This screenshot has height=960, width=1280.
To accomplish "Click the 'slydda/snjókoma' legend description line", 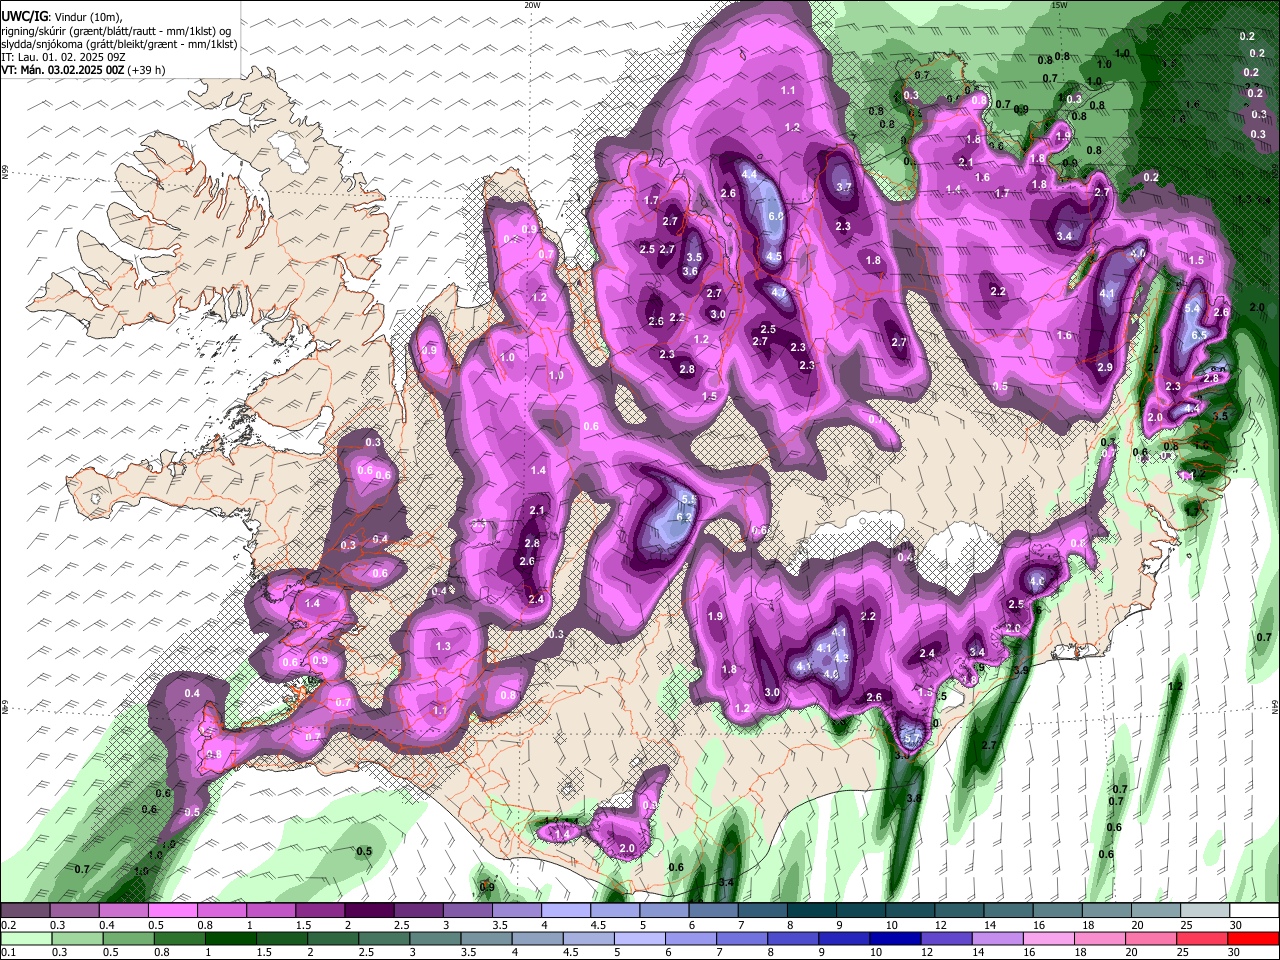I will tap(119, 44).
